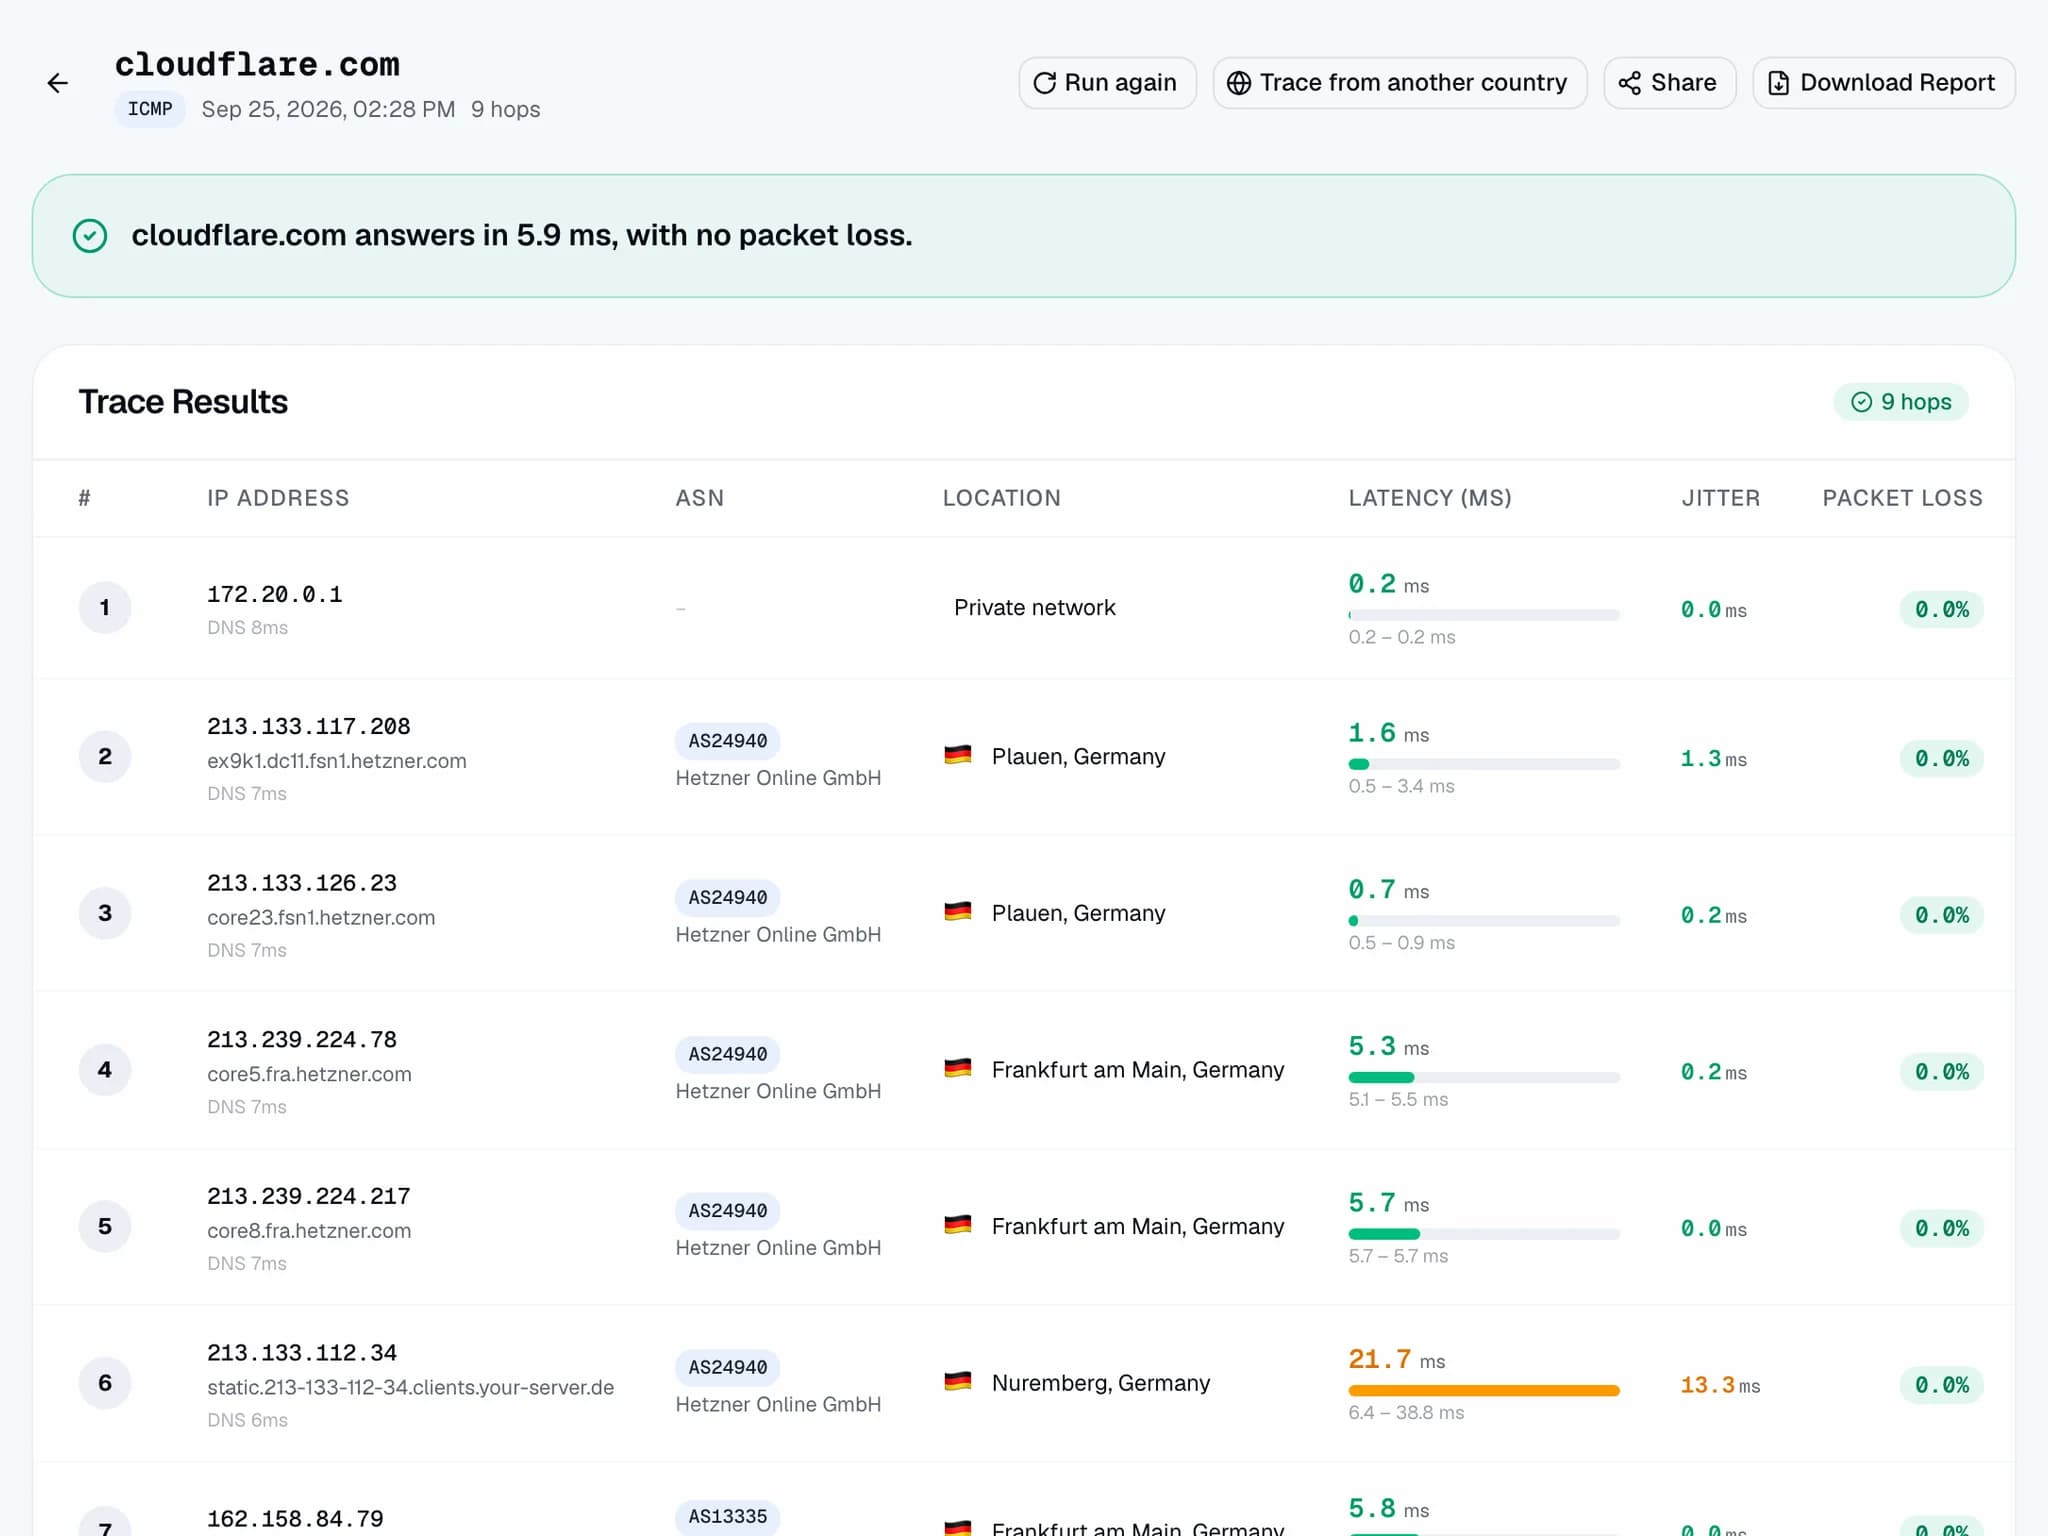Image resolution: width=2048 pixels, height=1536 pixels.
Task: Click the 9 hops badge in Trace Results
Action: [x=1901, y=402]
